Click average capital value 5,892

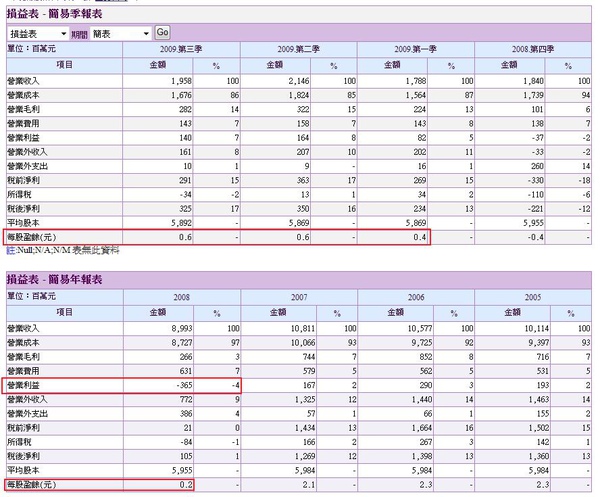point(181,223)
